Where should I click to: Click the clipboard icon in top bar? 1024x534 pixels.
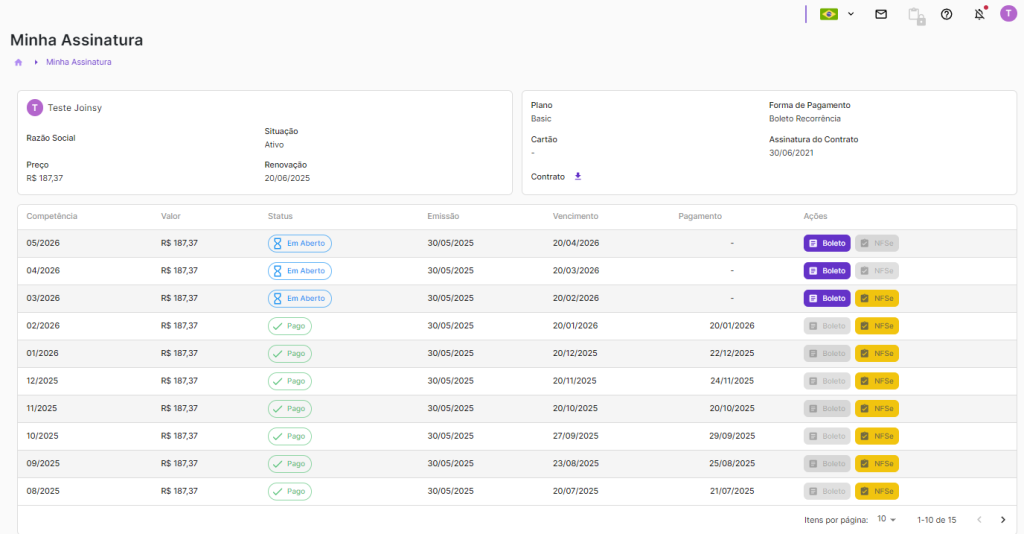[915, 15]
